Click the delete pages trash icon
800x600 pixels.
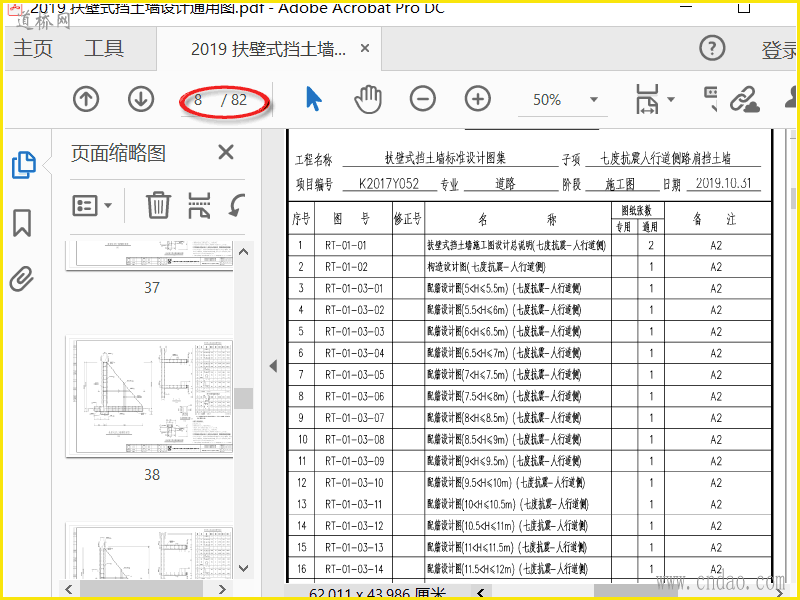(158, 205)
